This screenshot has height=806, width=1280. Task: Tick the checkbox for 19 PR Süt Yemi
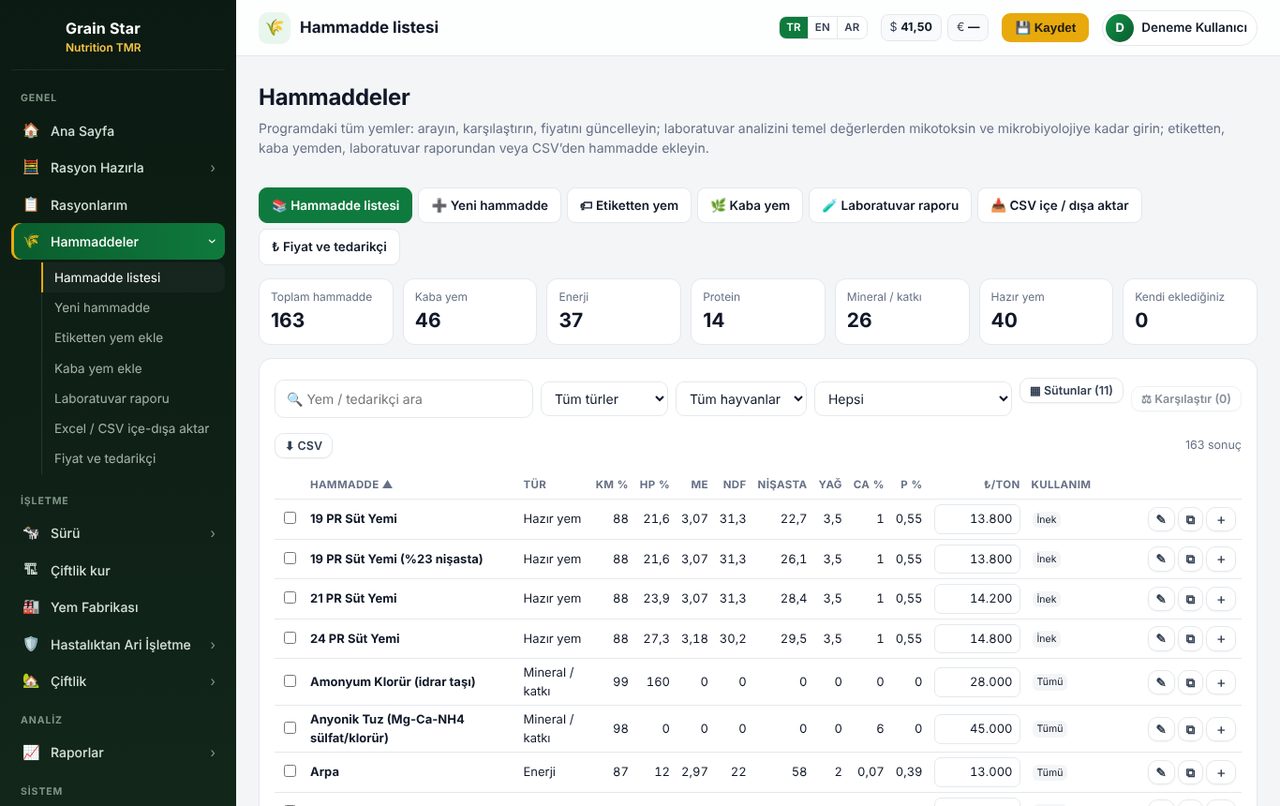[290, 518]
